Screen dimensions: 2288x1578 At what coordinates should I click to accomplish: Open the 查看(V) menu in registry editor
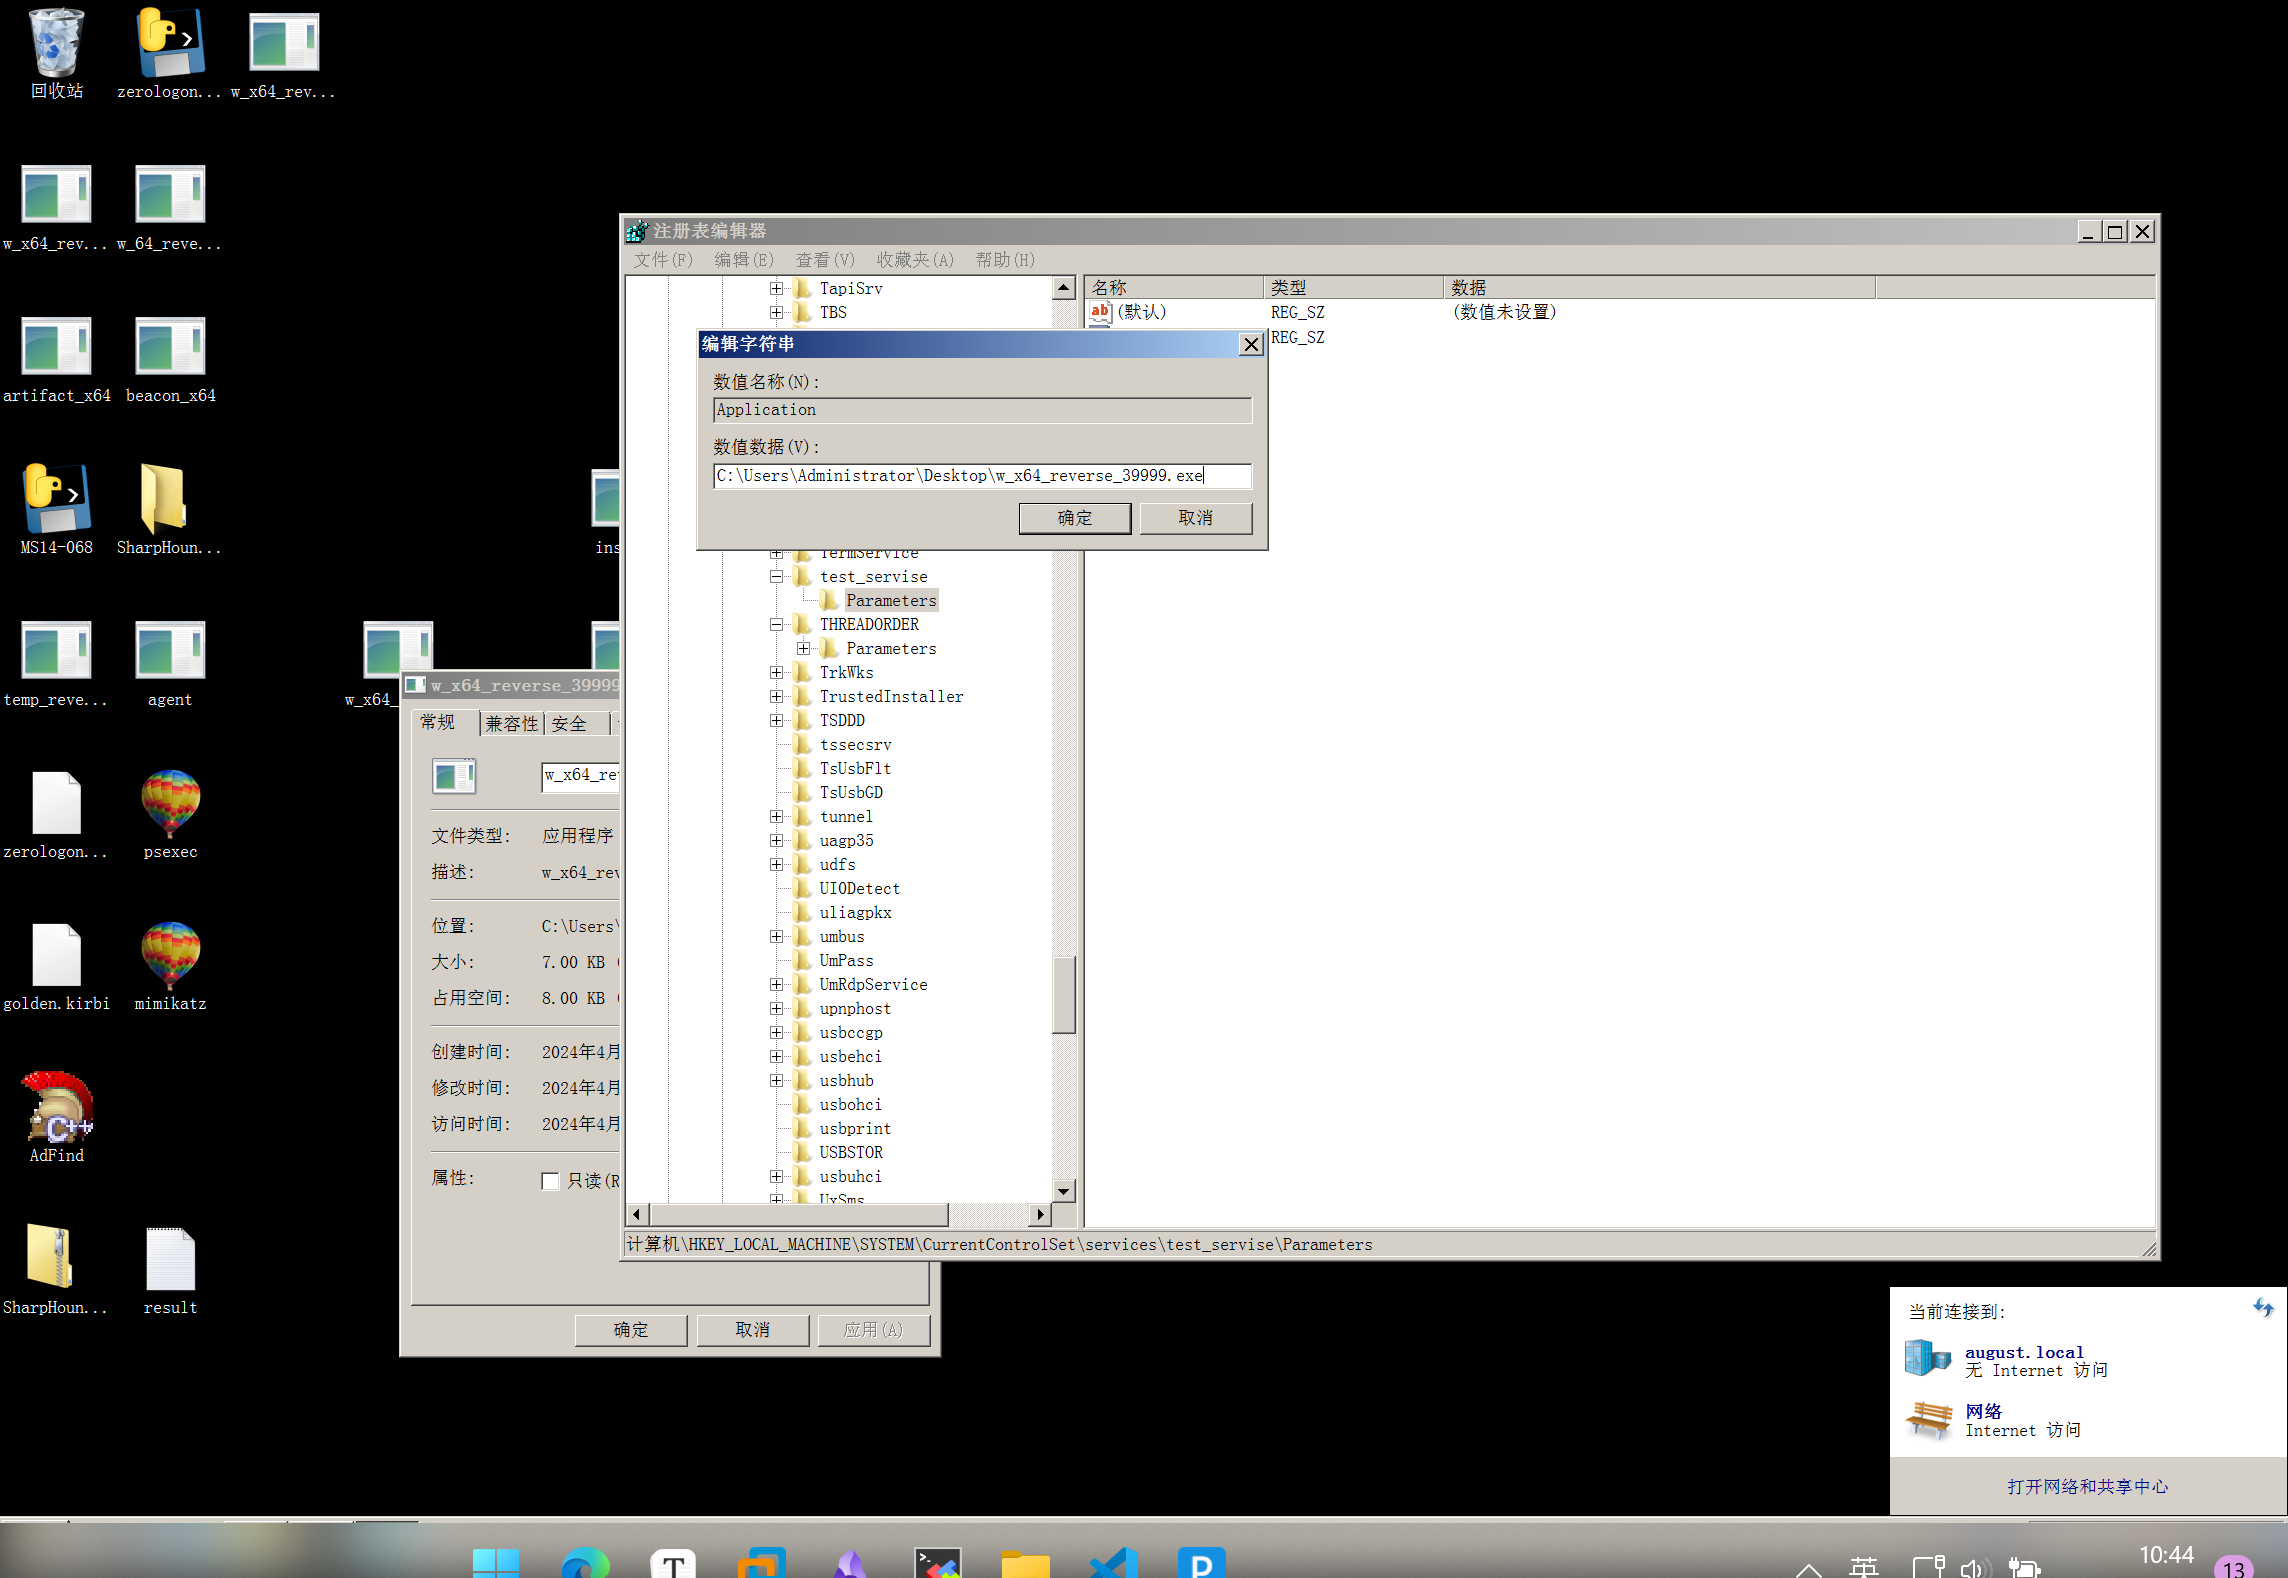(x=825, y=260)
